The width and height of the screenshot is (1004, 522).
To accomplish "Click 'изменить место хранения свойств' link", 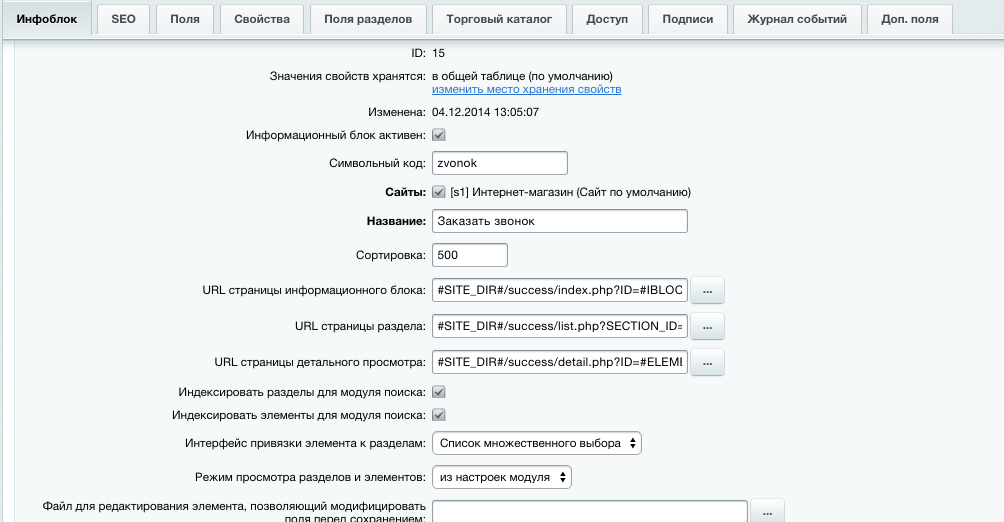I will 526,90.
